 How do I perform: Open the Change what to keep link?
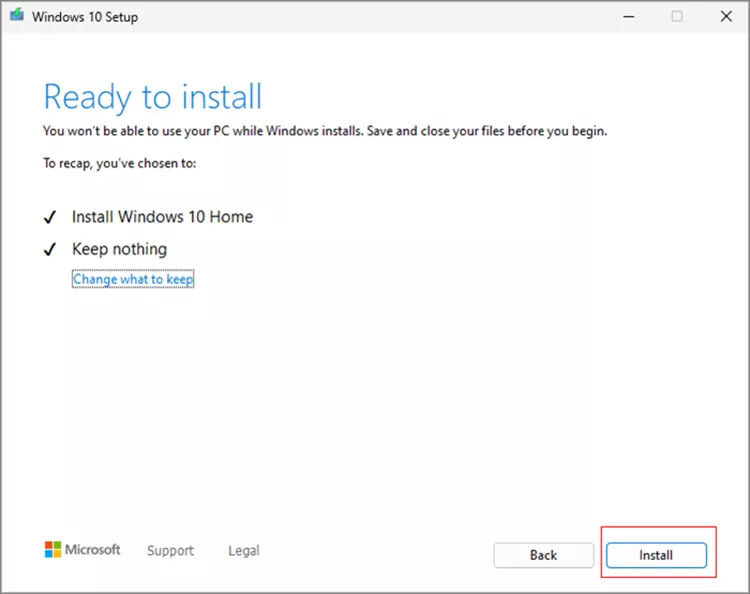coord(133,279)
